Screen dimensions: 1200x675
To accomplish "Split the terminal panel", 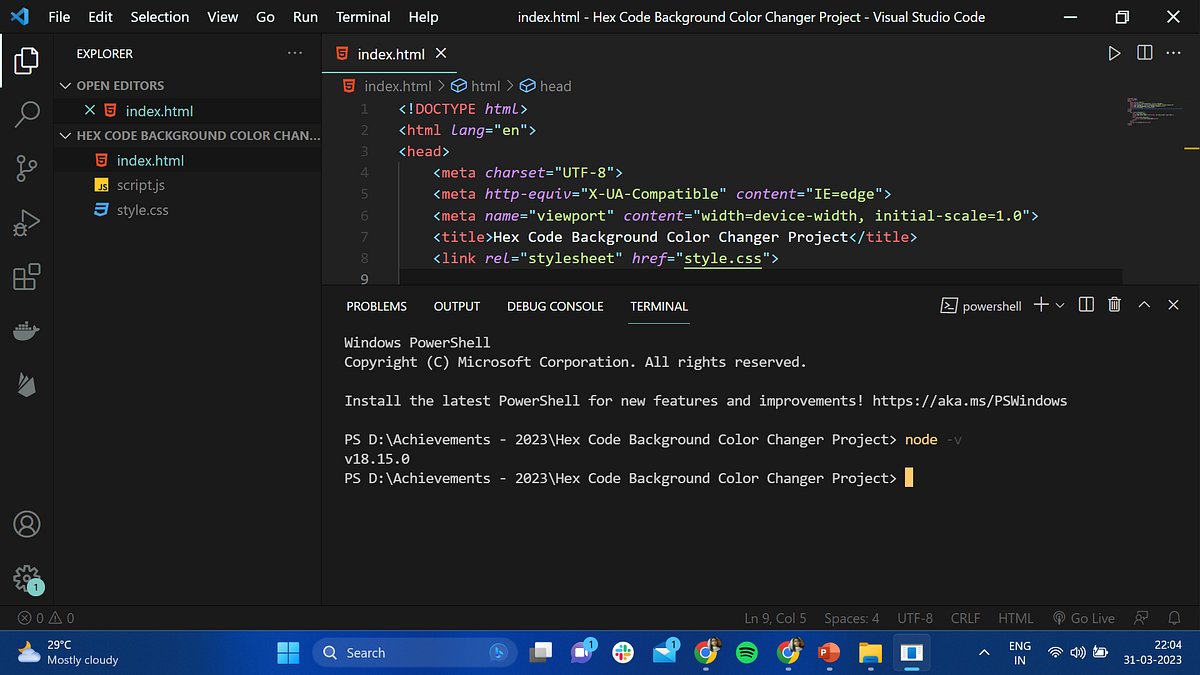I will click(1086, 305).
